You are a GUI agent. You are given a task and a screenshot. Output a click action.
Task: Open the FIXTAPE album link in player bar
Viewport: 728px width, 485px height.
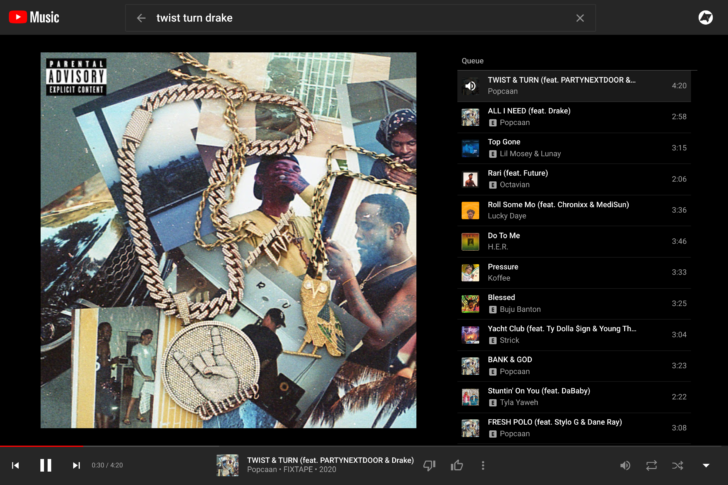298,470
